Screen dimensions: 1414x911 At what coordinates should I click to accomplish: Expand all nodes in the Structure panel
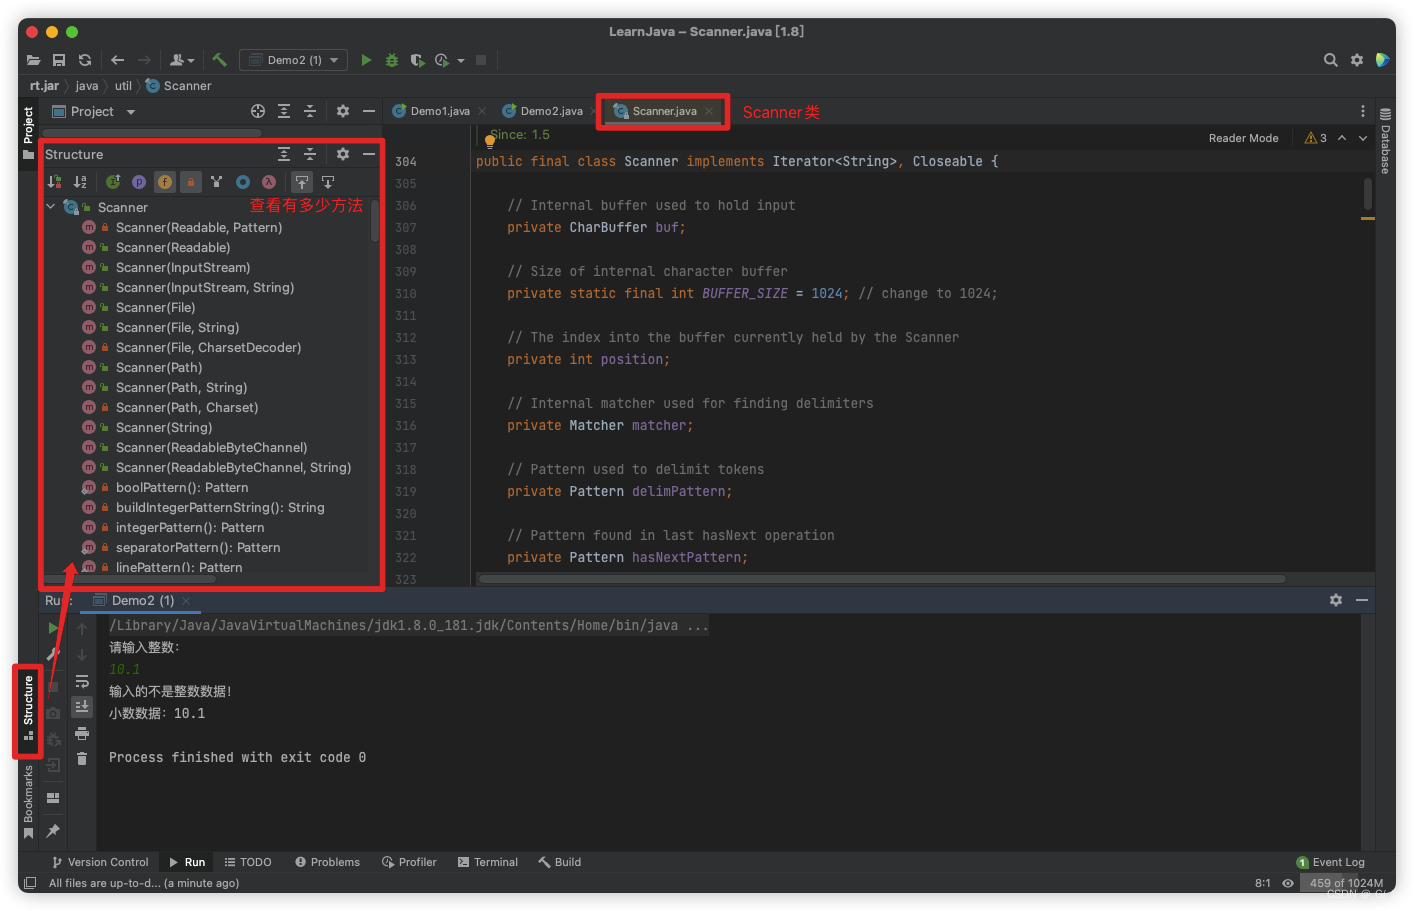pyautogui.click(x=284, y=154)
